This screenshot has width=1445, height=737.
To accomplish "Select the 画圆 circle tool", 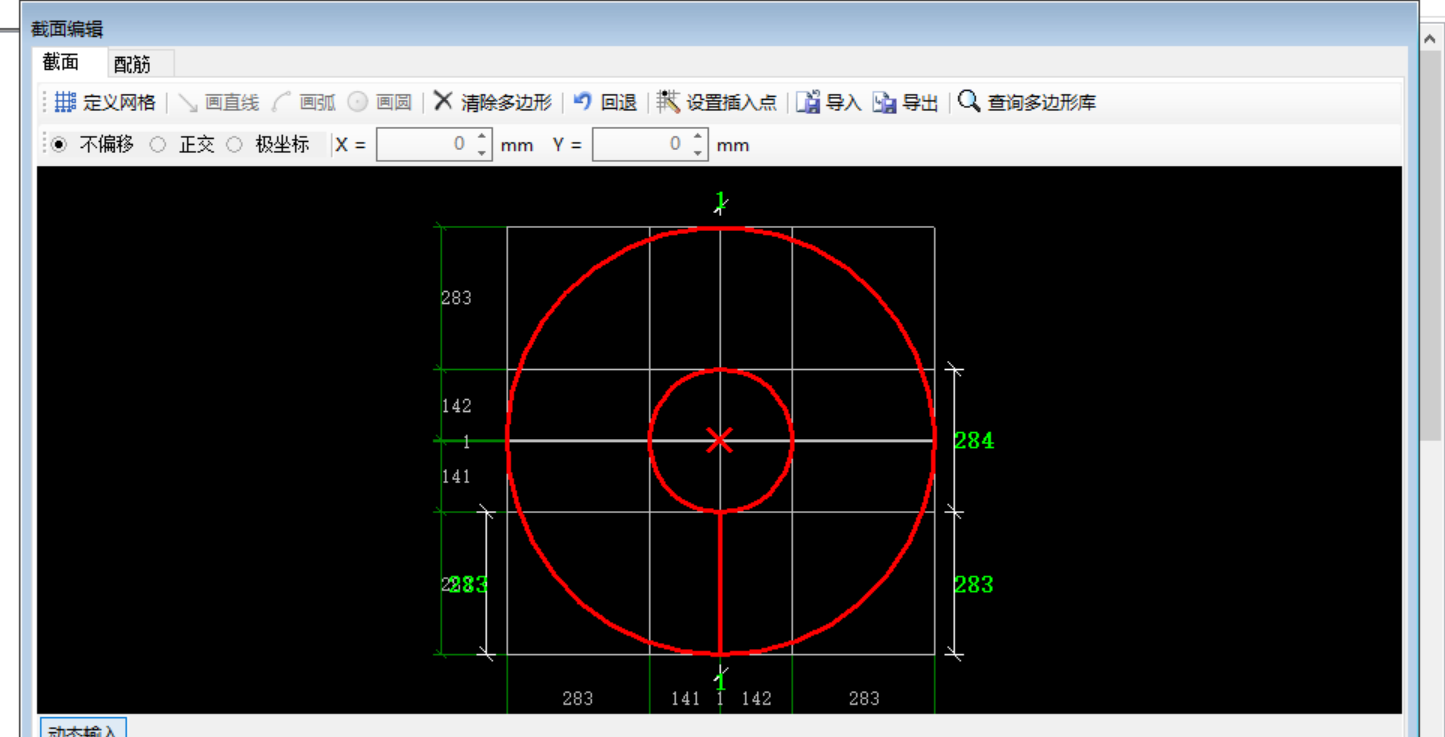I will click(x=380, y=102).
